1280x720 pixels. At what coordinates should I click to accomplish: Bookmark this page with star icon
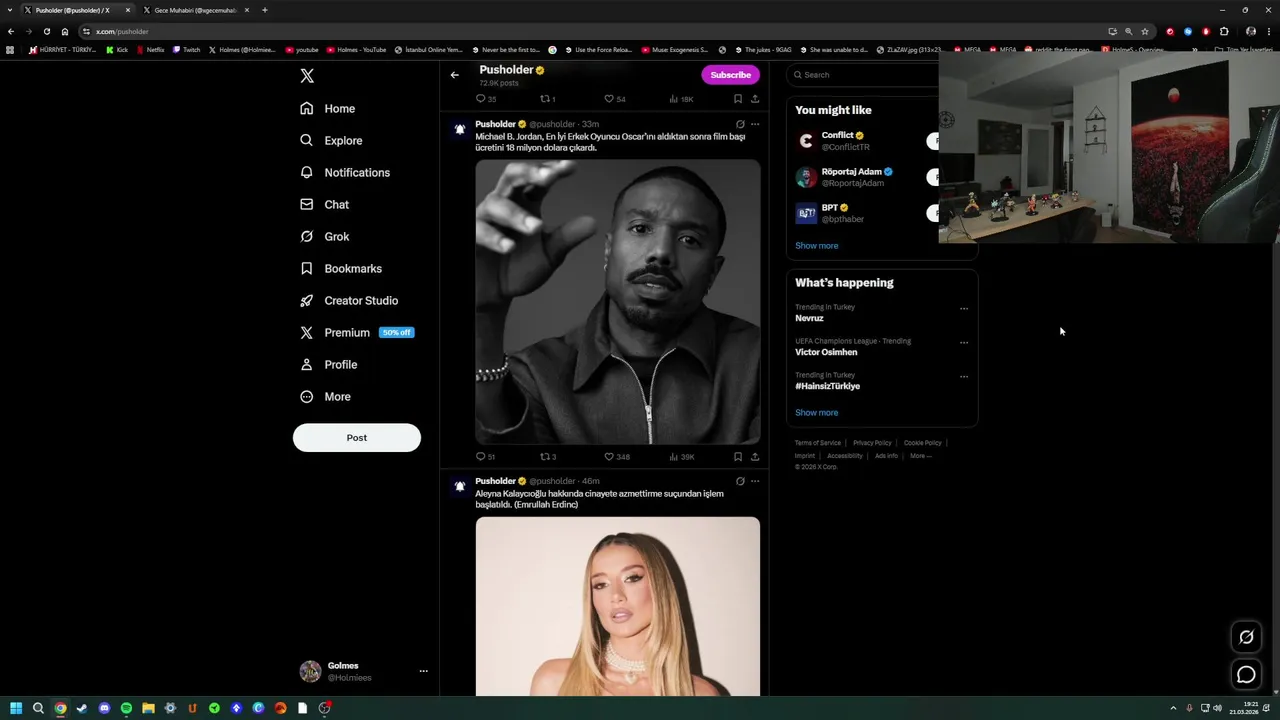1145,31
